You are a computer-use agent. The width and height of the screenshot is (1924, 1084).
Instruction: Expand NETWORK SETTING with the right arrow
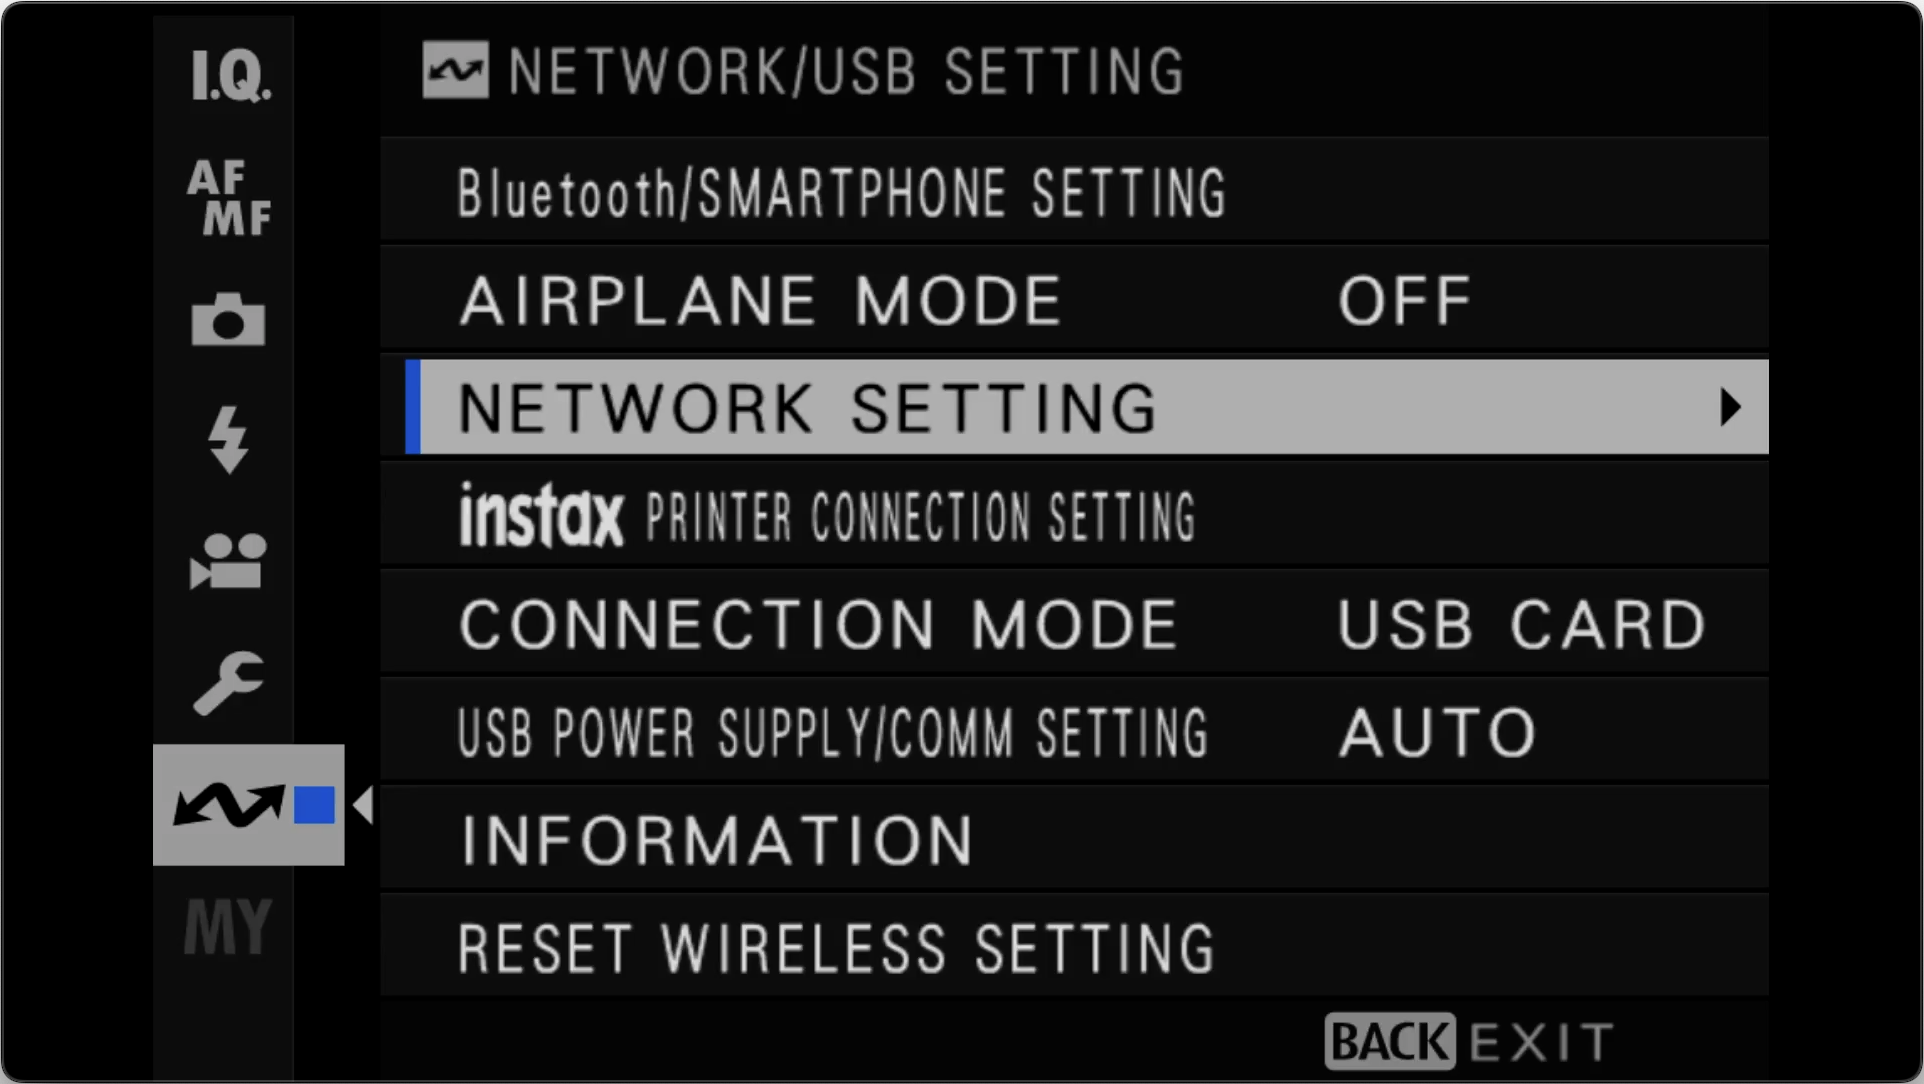click(x=1731, y=407)
